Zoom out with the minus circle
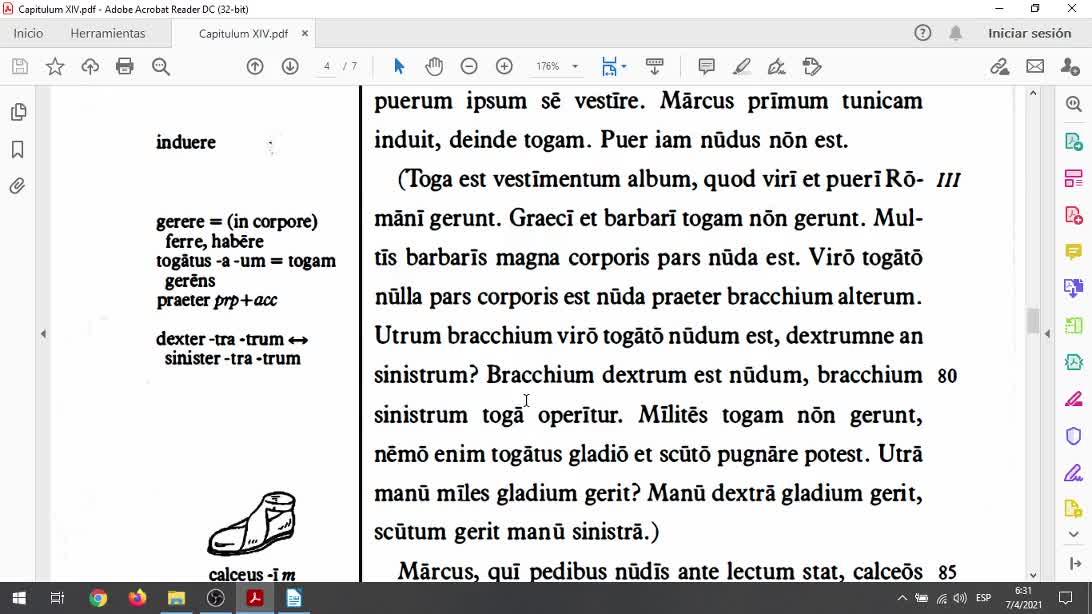1092x614 pixels. coord(469,66)
